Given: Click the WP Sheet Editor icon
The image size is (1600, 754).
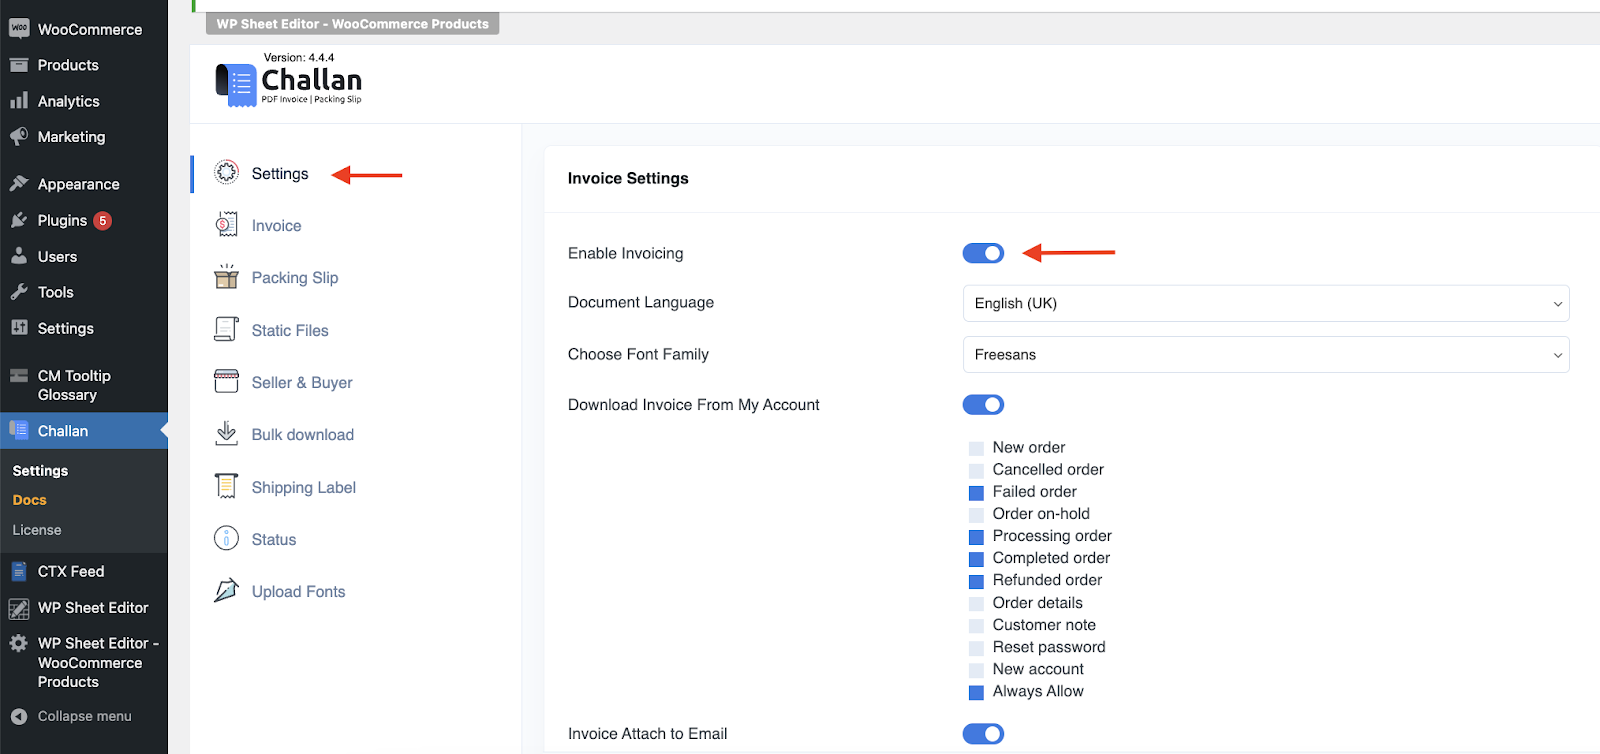Looking at the screenshot, I should tap(19, 608).
